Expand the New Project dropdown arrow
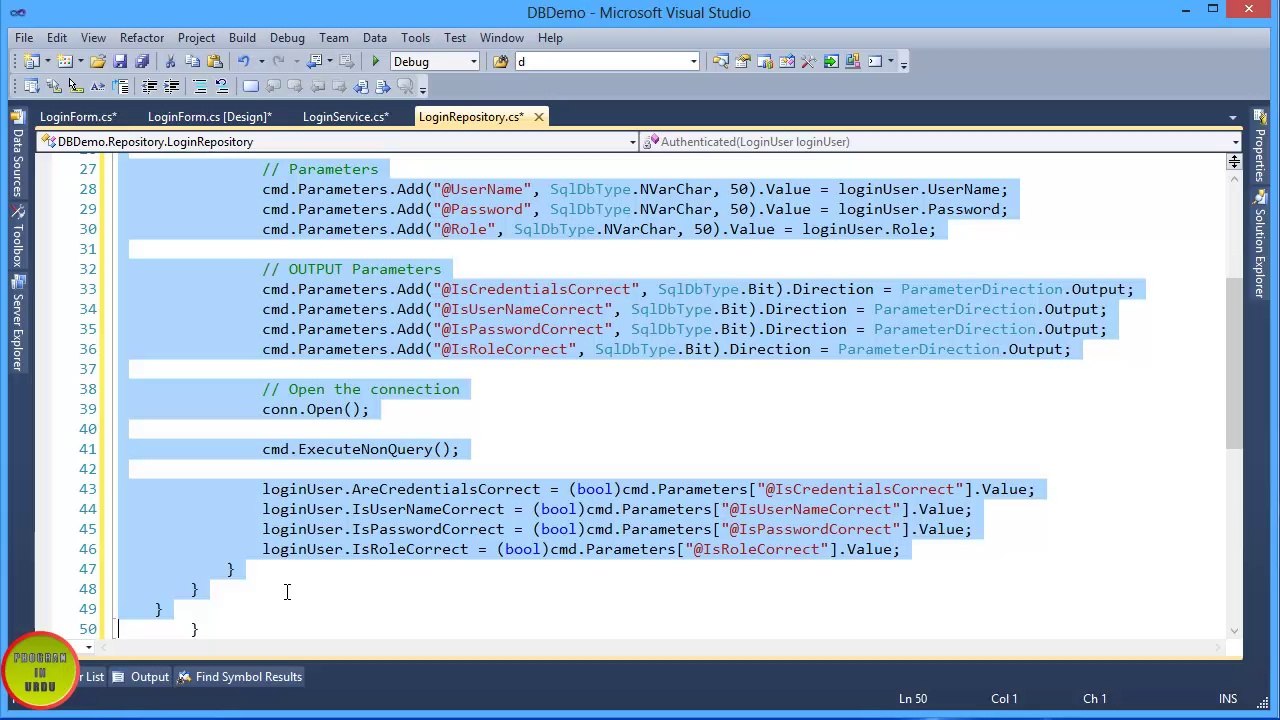Screen dimensions: 1280x720 47,61
